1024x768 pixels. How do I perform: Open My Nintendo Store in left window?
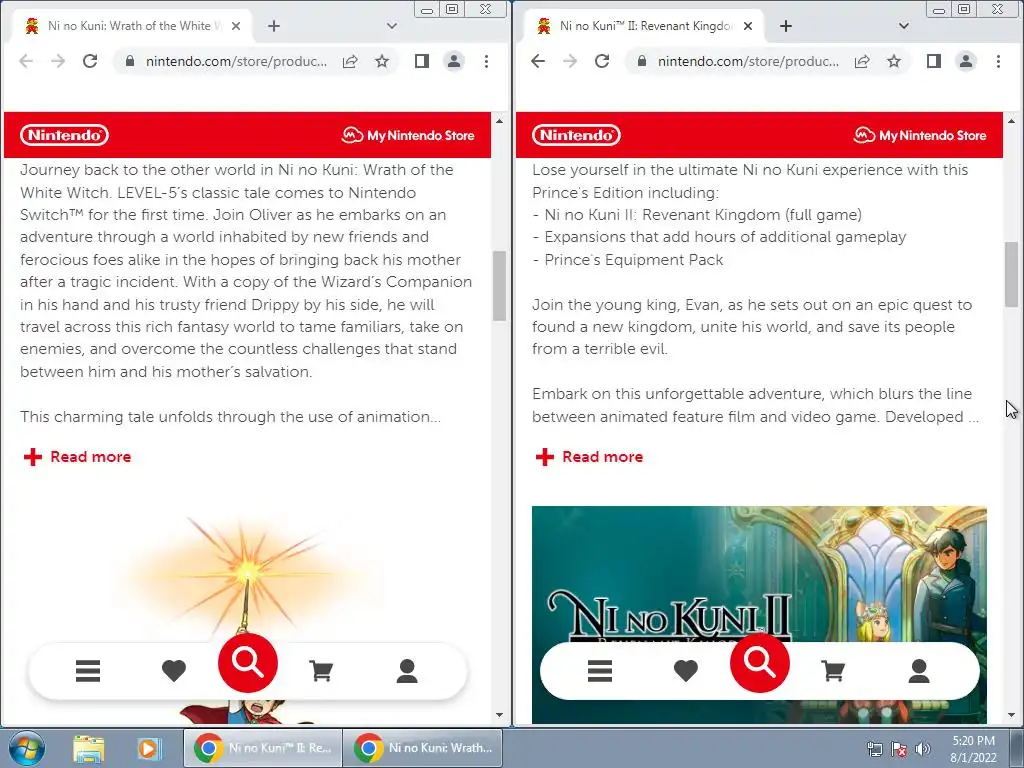(x=408, y=135)
